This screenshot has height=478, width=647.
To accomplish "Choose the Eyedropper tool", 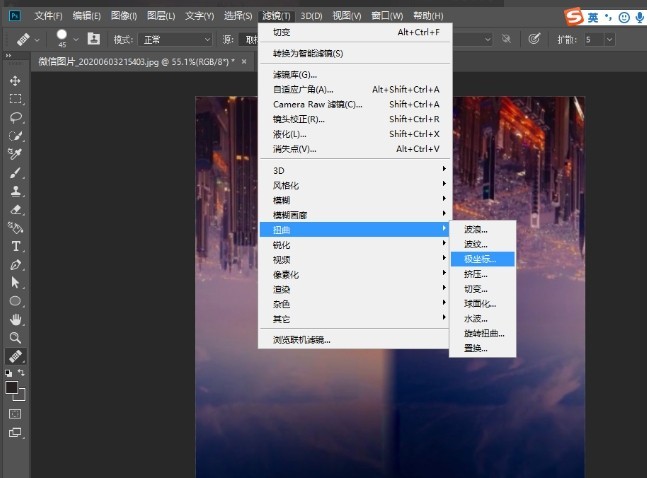I will tap(15, 154).
